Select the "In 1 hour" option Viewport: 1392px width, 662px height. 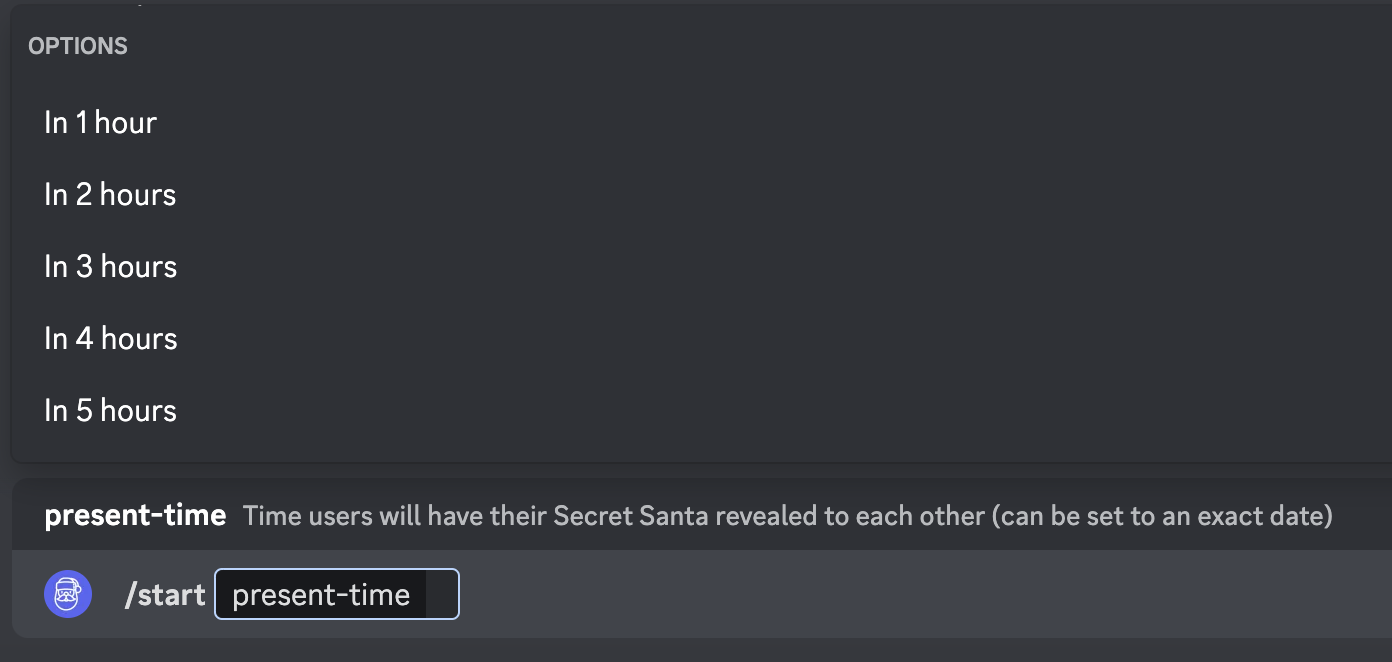point(100,122)
